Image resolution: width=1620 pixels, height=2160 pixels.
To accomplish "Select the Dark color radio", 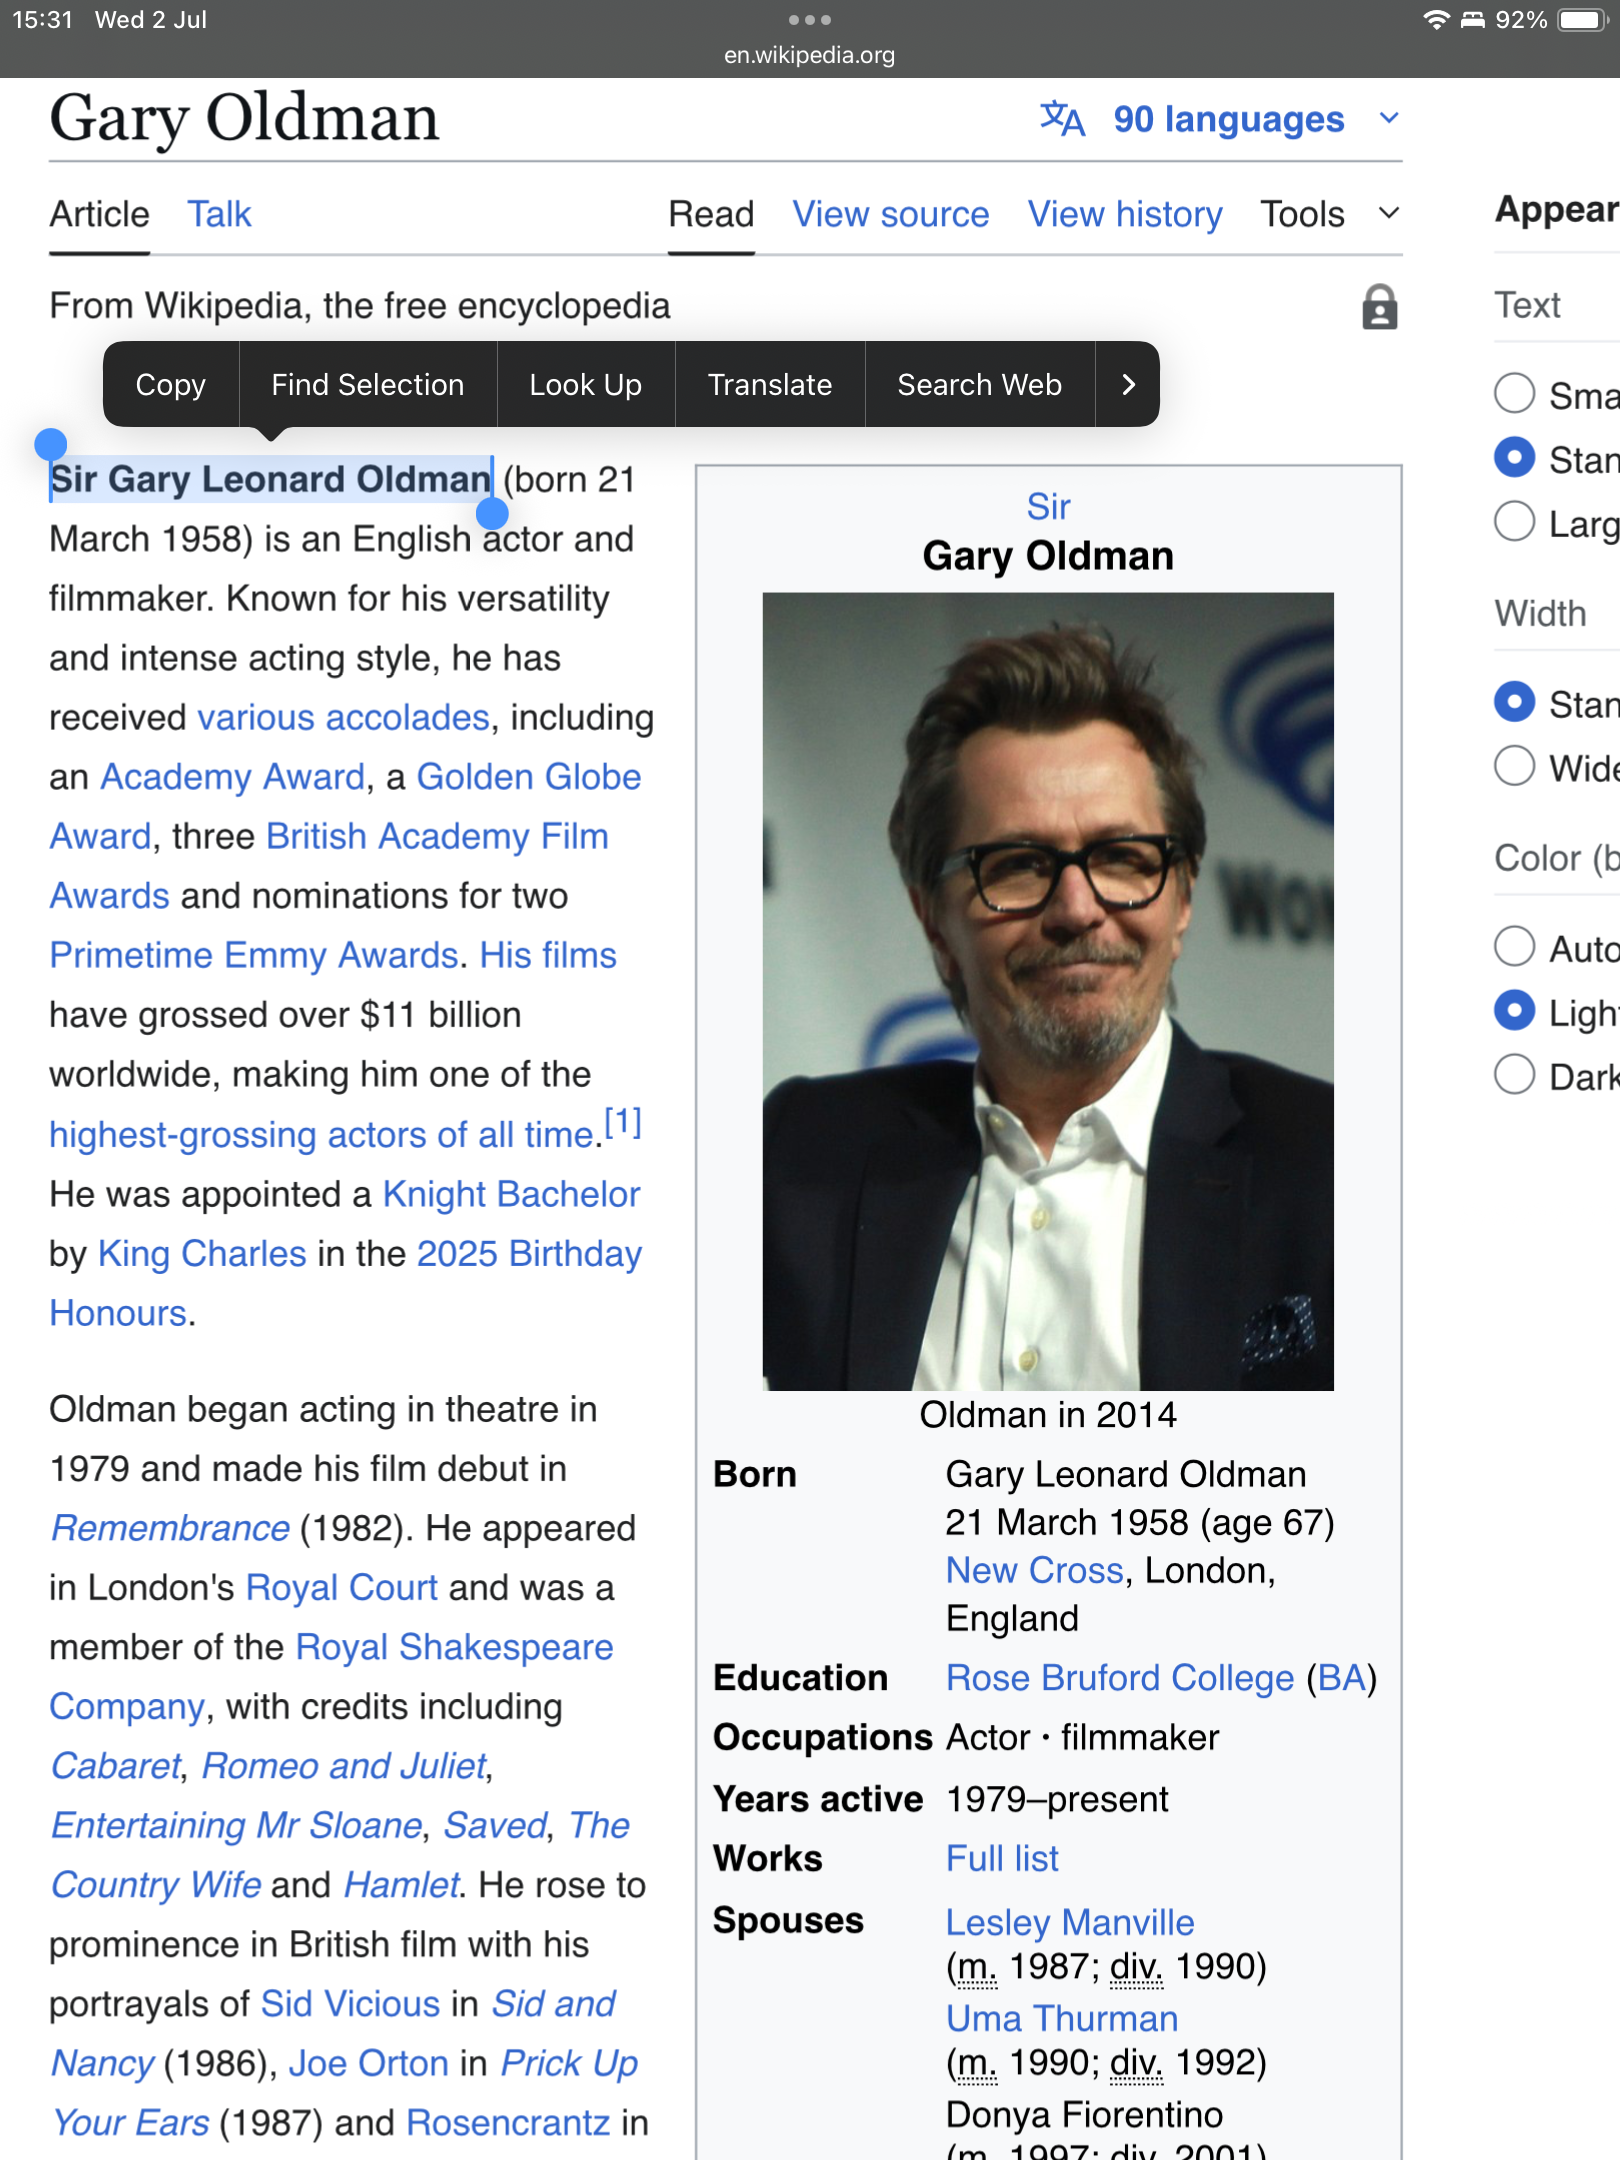I will pos(1514,1075).
